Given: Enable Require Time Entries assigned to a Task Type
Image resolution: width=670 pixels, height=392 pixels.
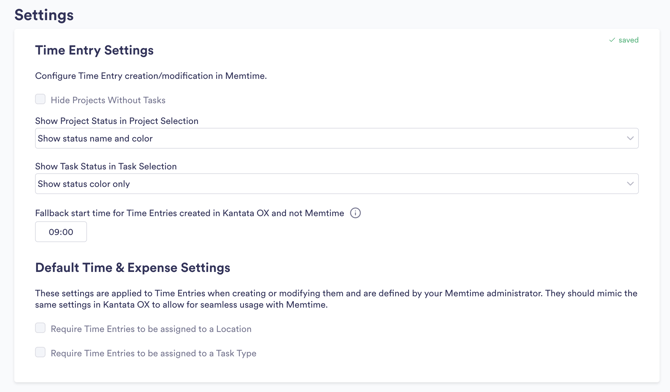Looking at the screenshot, I should point(40,353).
